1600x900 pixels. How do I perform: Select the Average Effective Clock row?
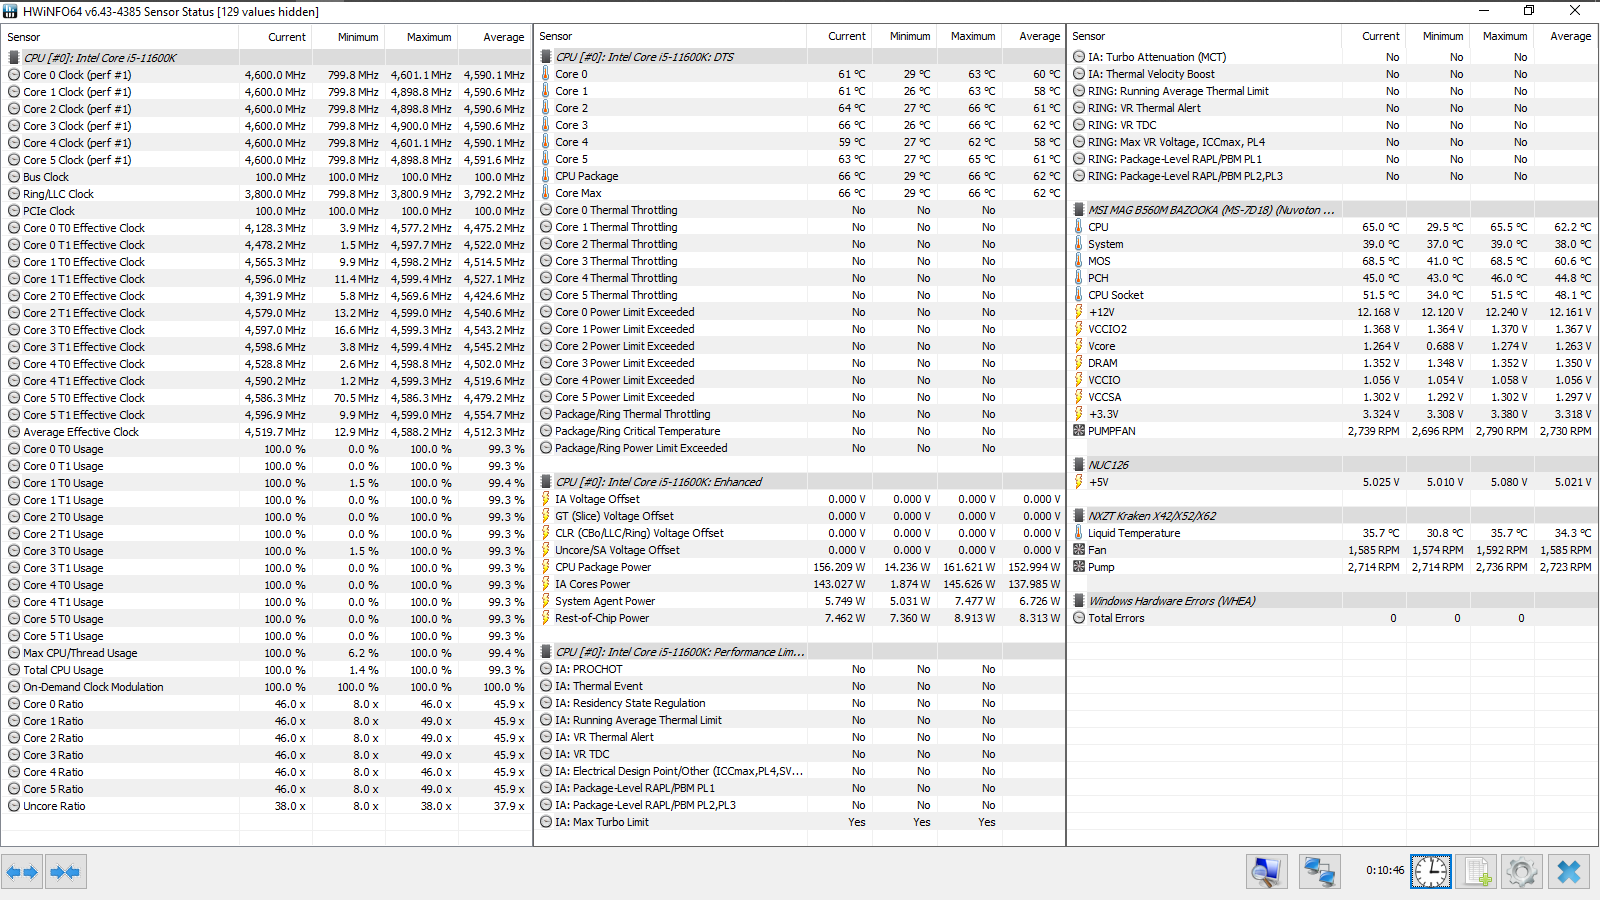coord(266,432)
